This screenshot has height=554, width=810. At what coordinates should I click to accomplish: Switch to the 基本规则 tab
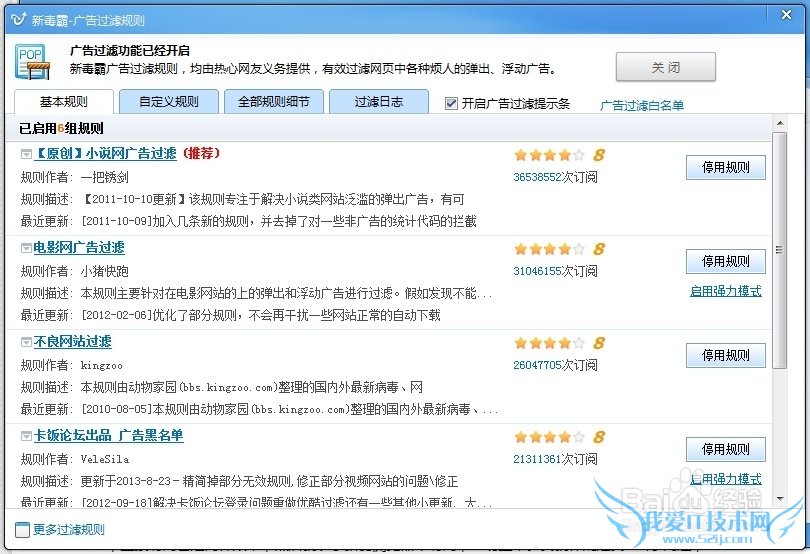click(x=64, y=101)
